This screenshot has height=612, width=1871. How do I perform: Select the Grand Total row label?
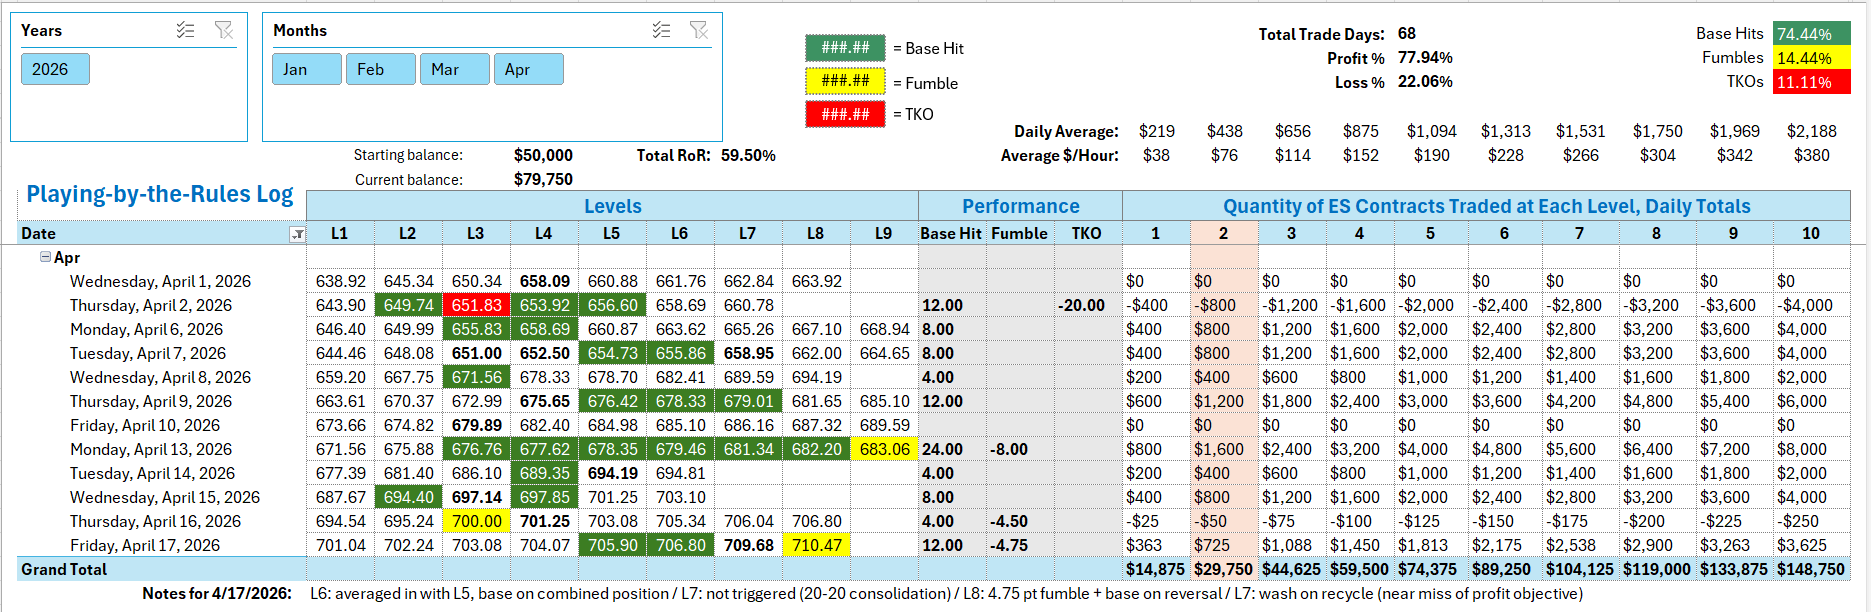pyautogui.click(x=64, y=569)
